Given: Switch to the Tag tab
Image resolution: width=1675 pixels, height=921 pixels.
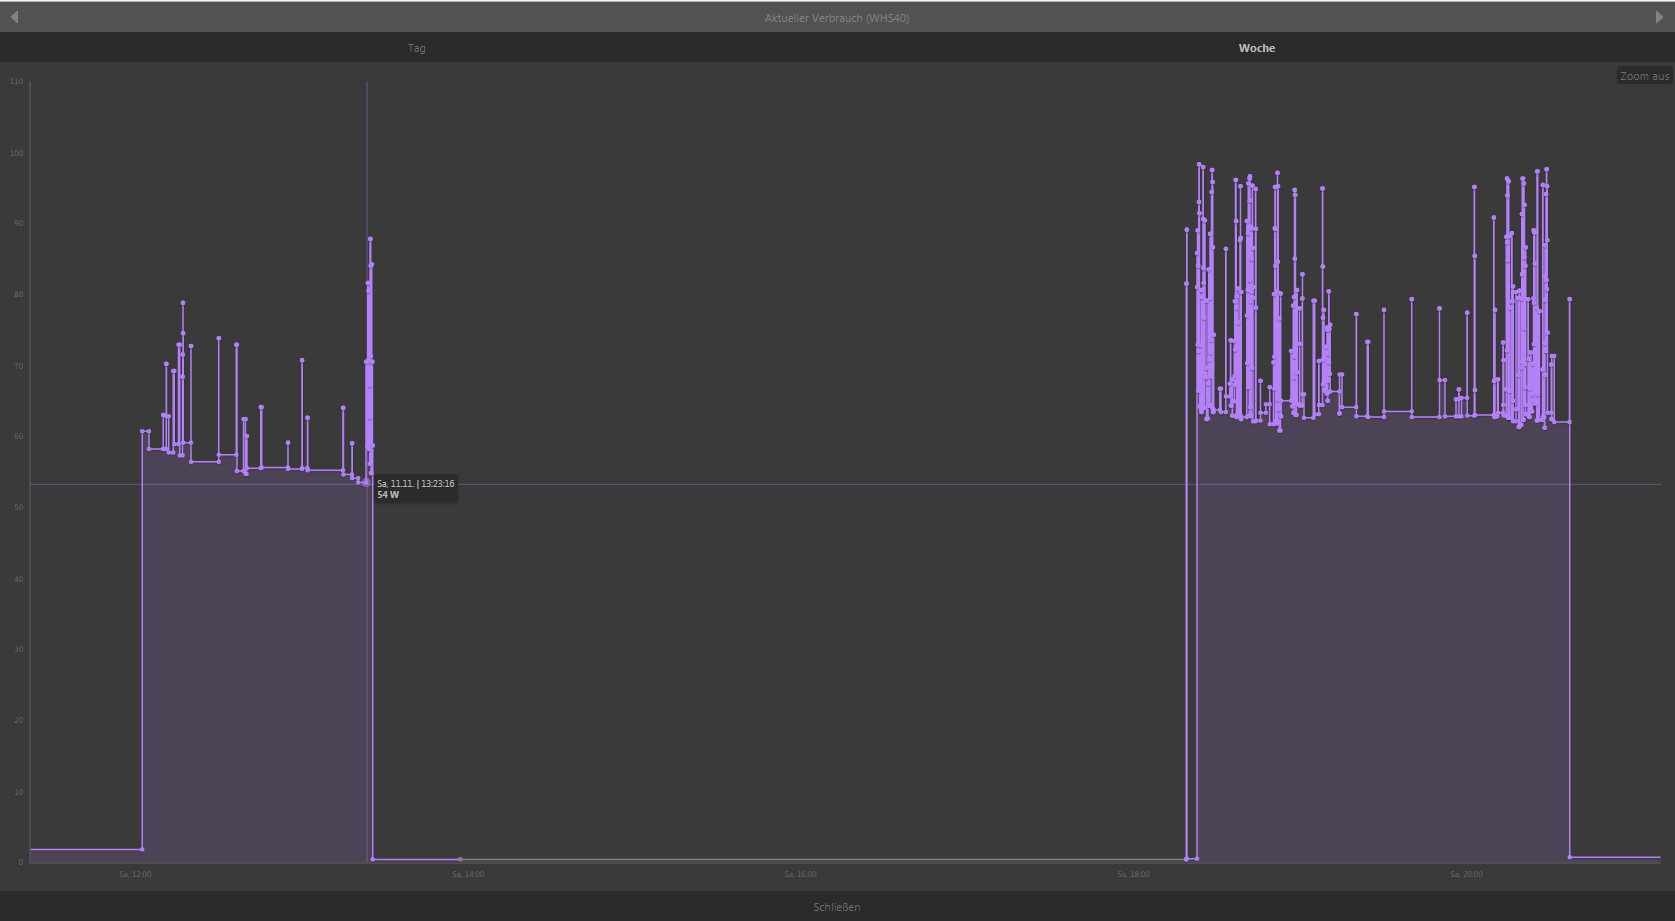Looking at the screenshot, I should (417, 48).
